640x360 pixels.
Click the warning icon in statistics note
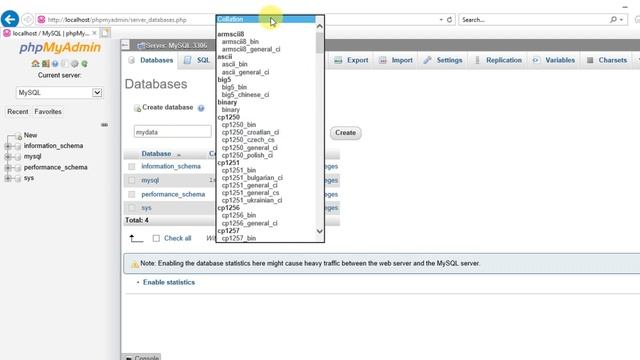pos(134,264)
